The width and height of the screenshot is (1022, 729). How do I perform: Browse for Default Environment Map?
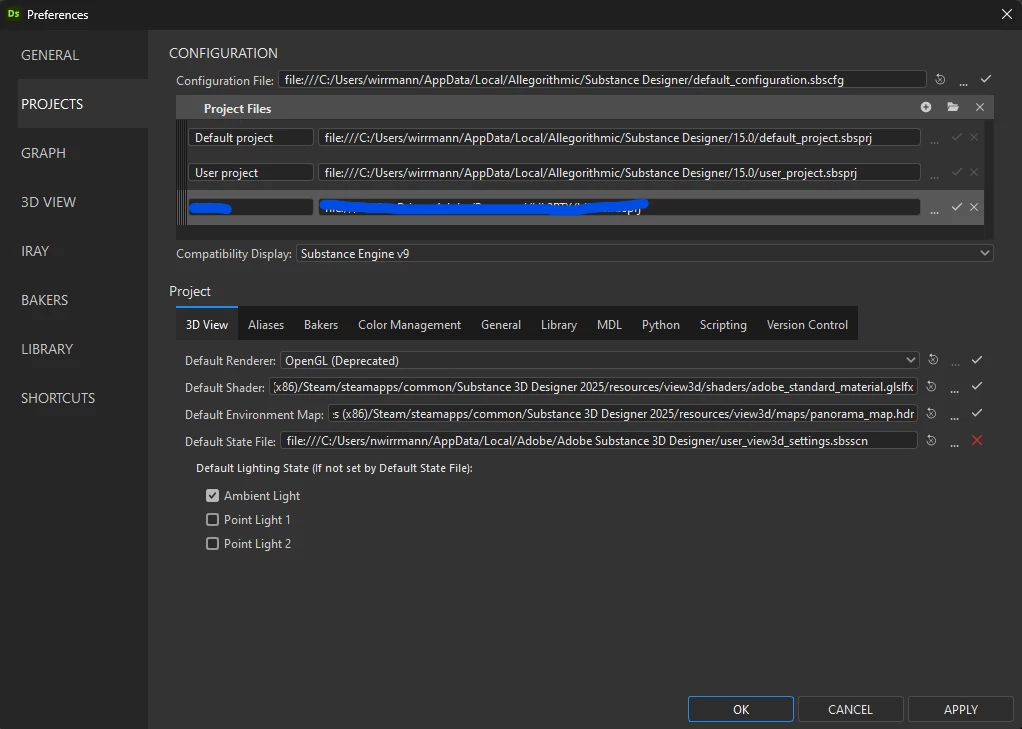click(x=954, y=416)
